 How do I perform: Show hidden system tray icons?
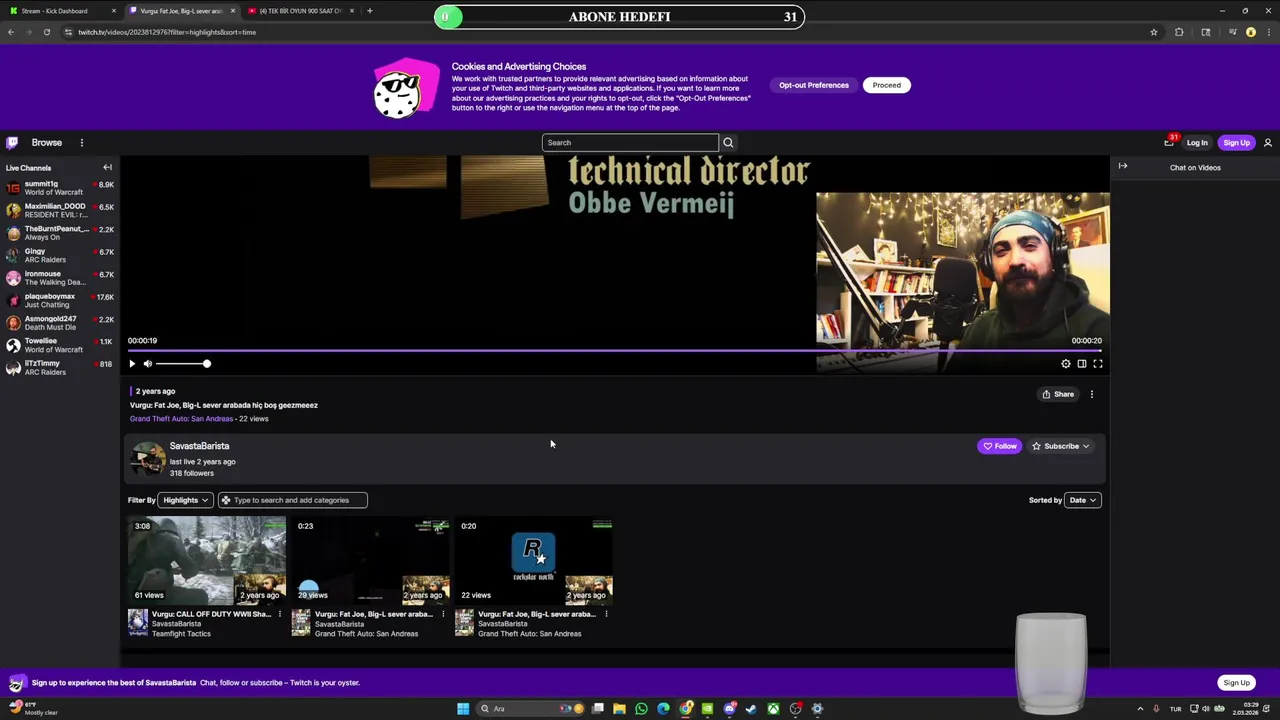pos(1140,709)
